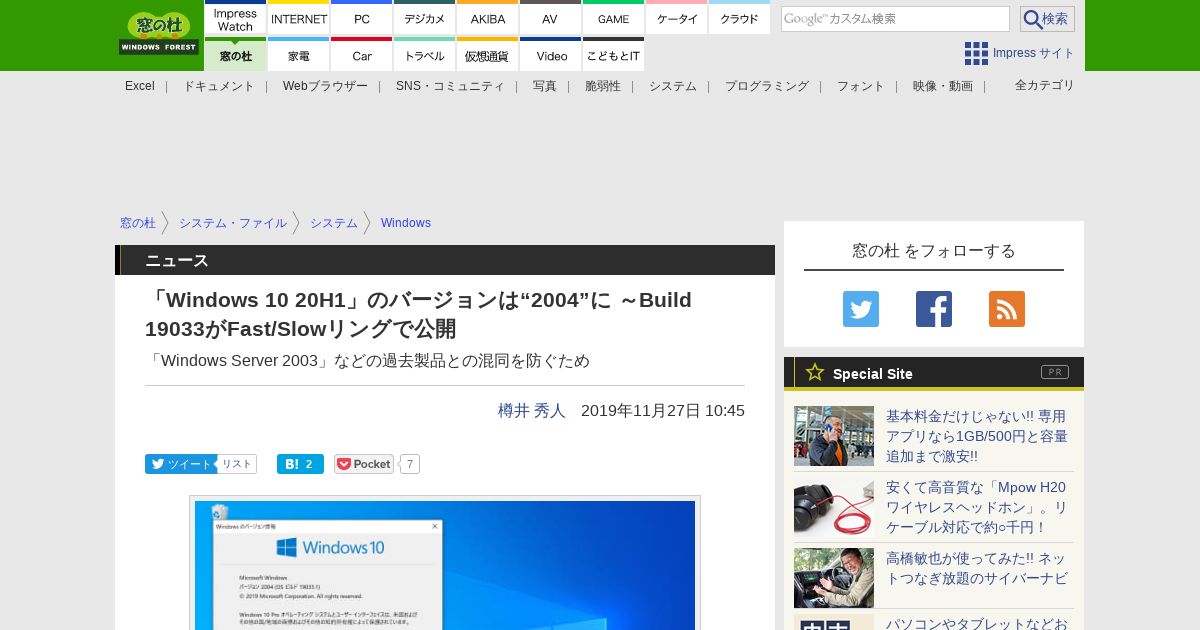
Task: Save article with Pocket button
Action: (364, 464)
